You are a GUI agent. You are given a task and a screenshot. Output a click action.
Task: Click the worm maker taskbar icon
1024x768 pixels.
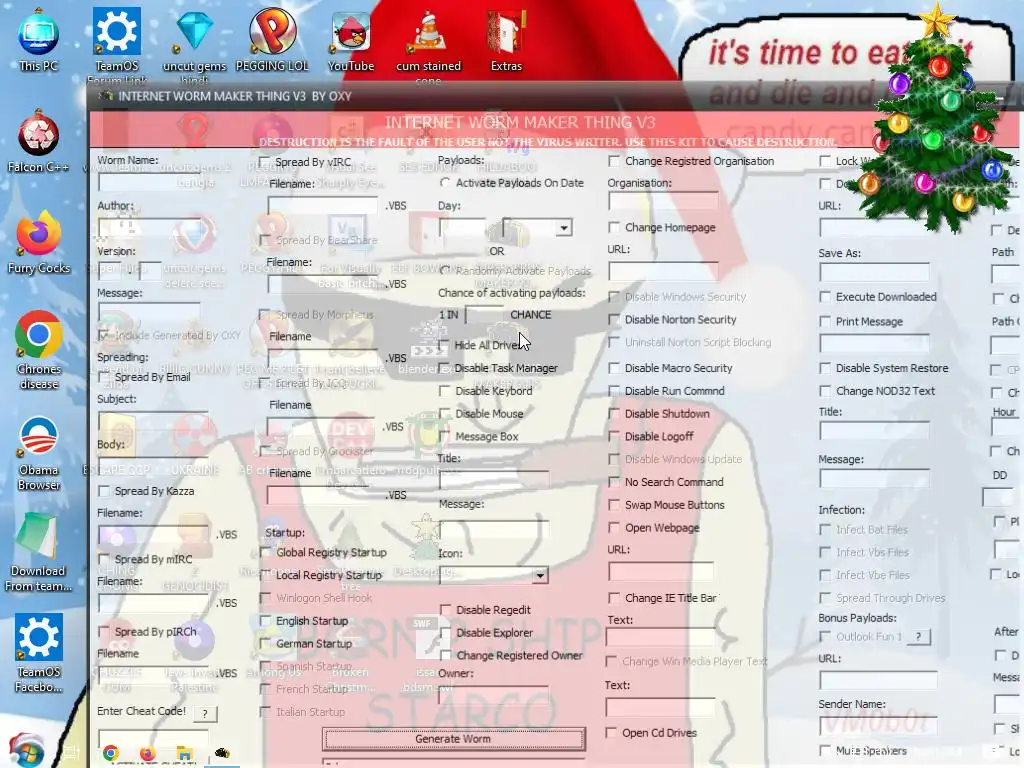(x=222, y=754)
